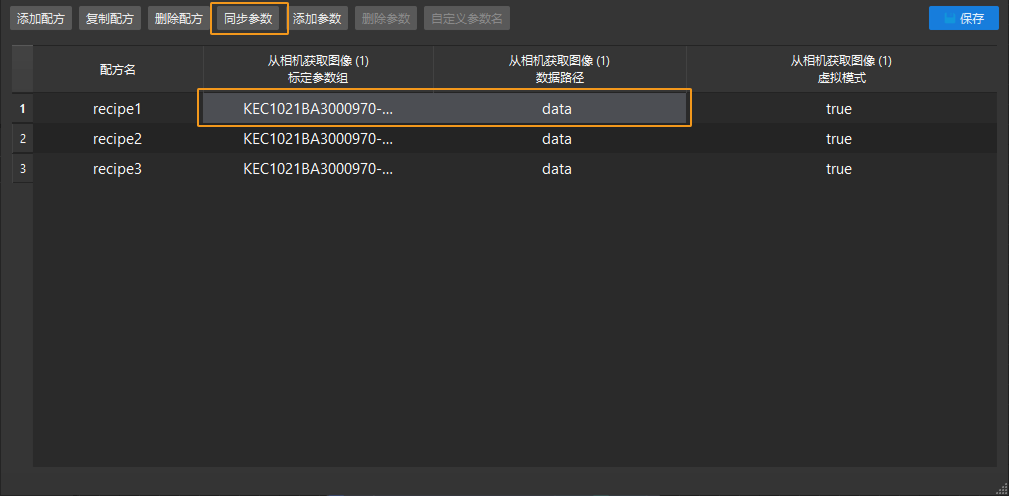Click the 复制配方 button
Screen dimensions: 1009x496
pos(109,19)
